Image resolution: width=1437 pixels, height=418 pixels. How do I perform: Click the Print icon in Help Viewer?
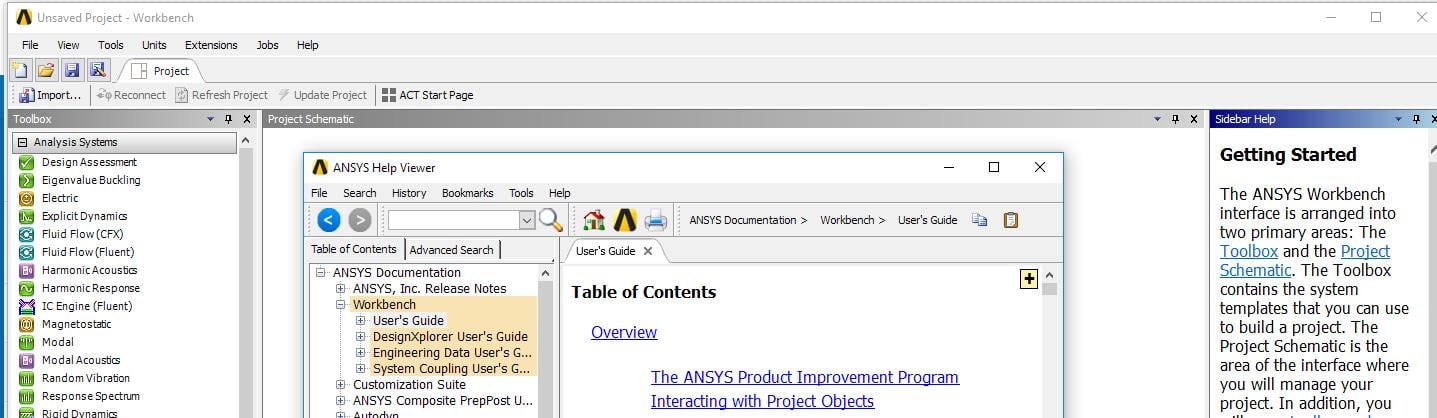[655, 220]
